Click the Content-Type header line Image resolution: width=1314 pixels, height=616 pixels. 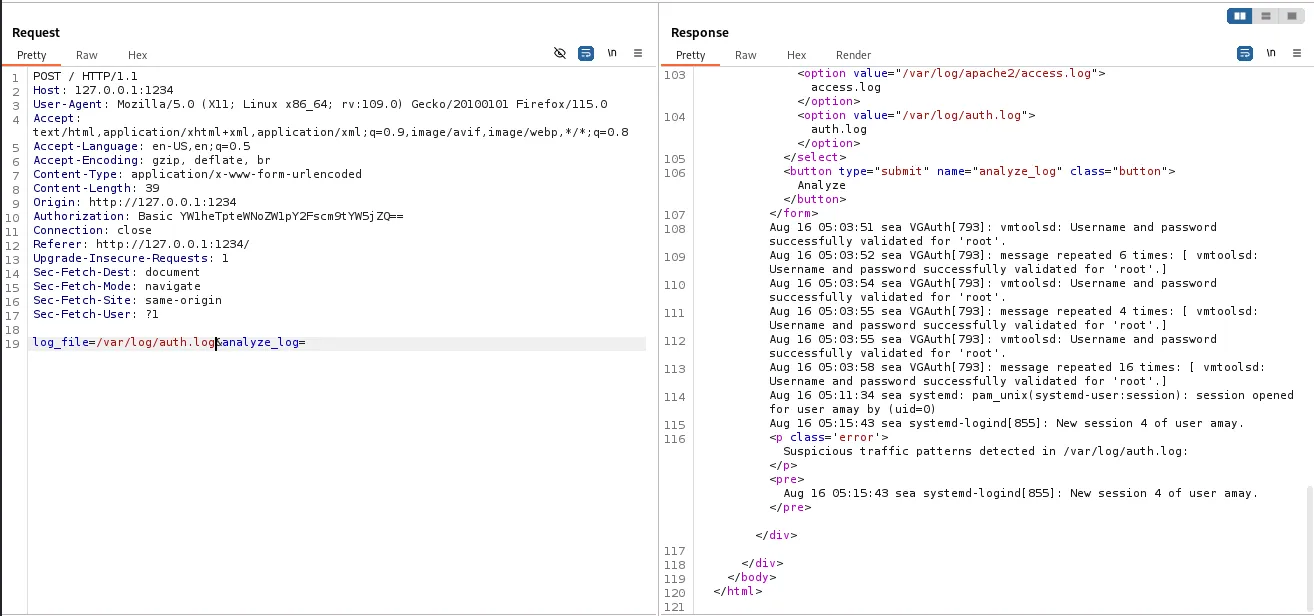click(x=197, y=174)
